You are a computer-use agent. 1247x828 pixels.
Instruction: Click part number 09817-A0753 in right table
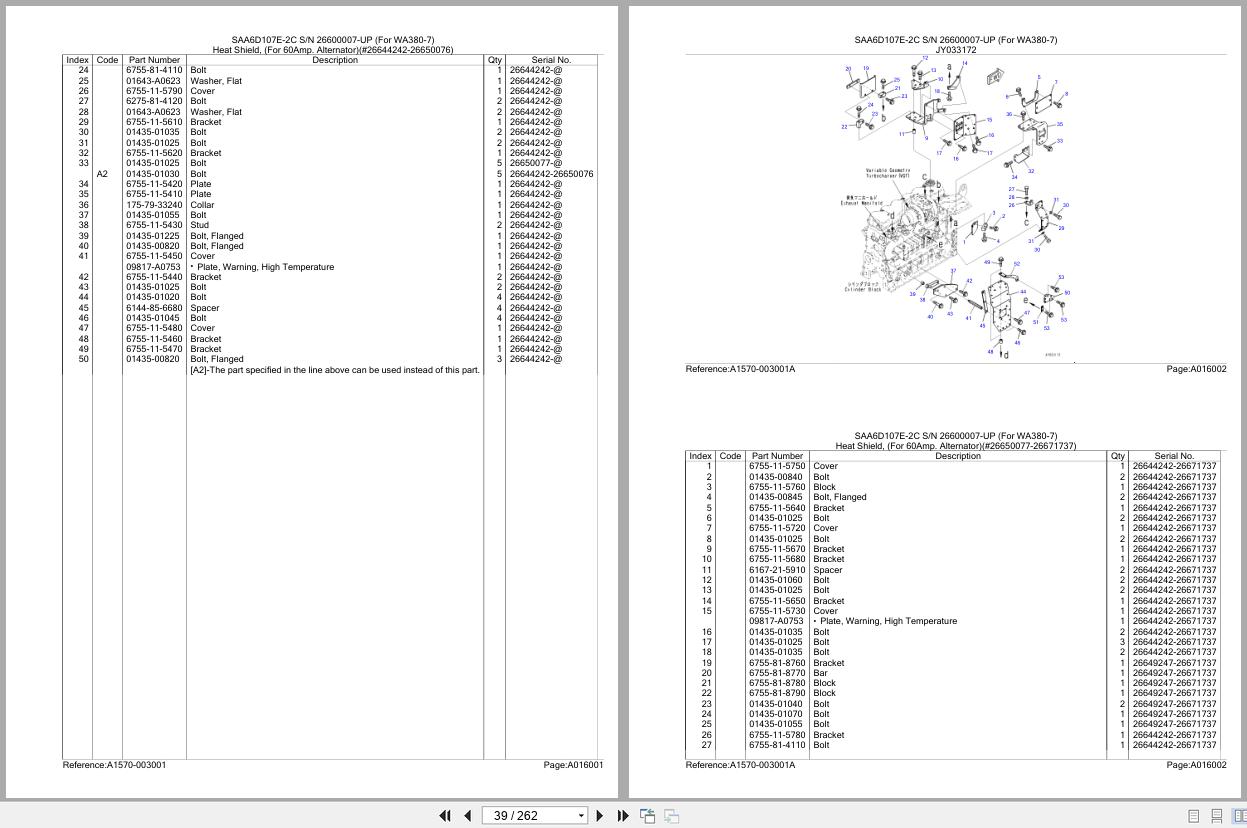point(777,621)
